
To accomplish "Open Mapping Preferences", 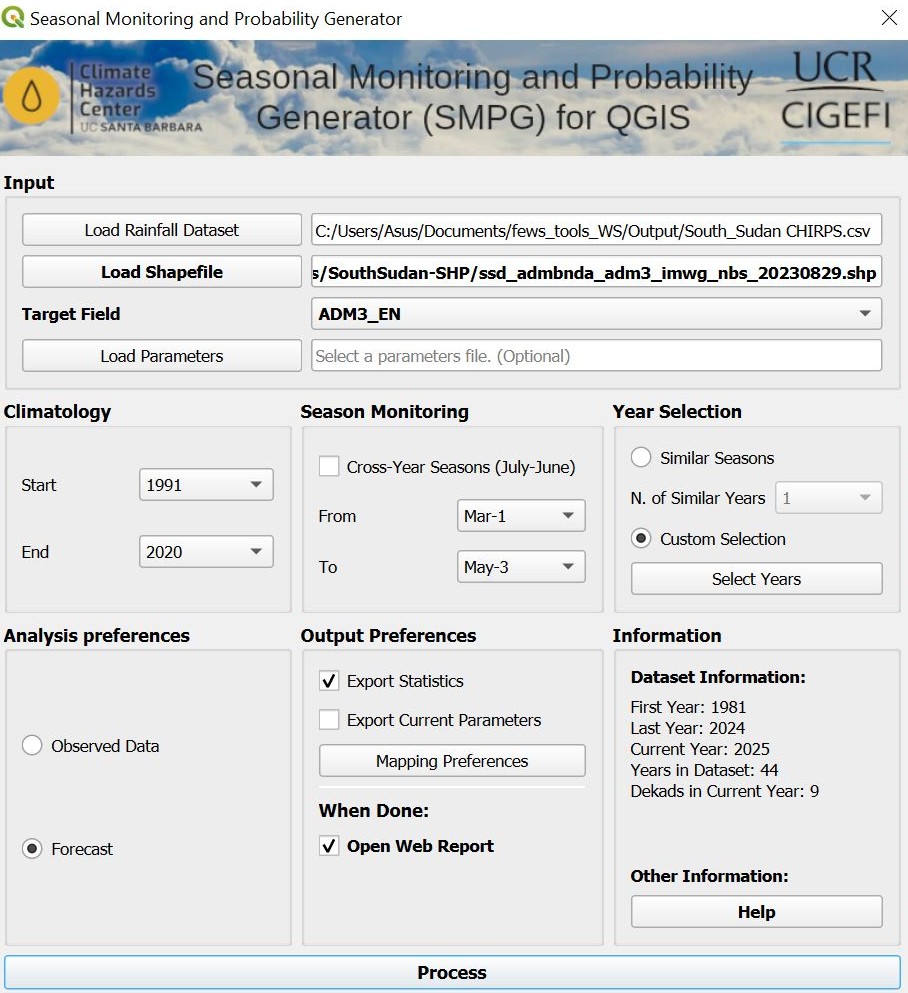I will click(452, 761).
